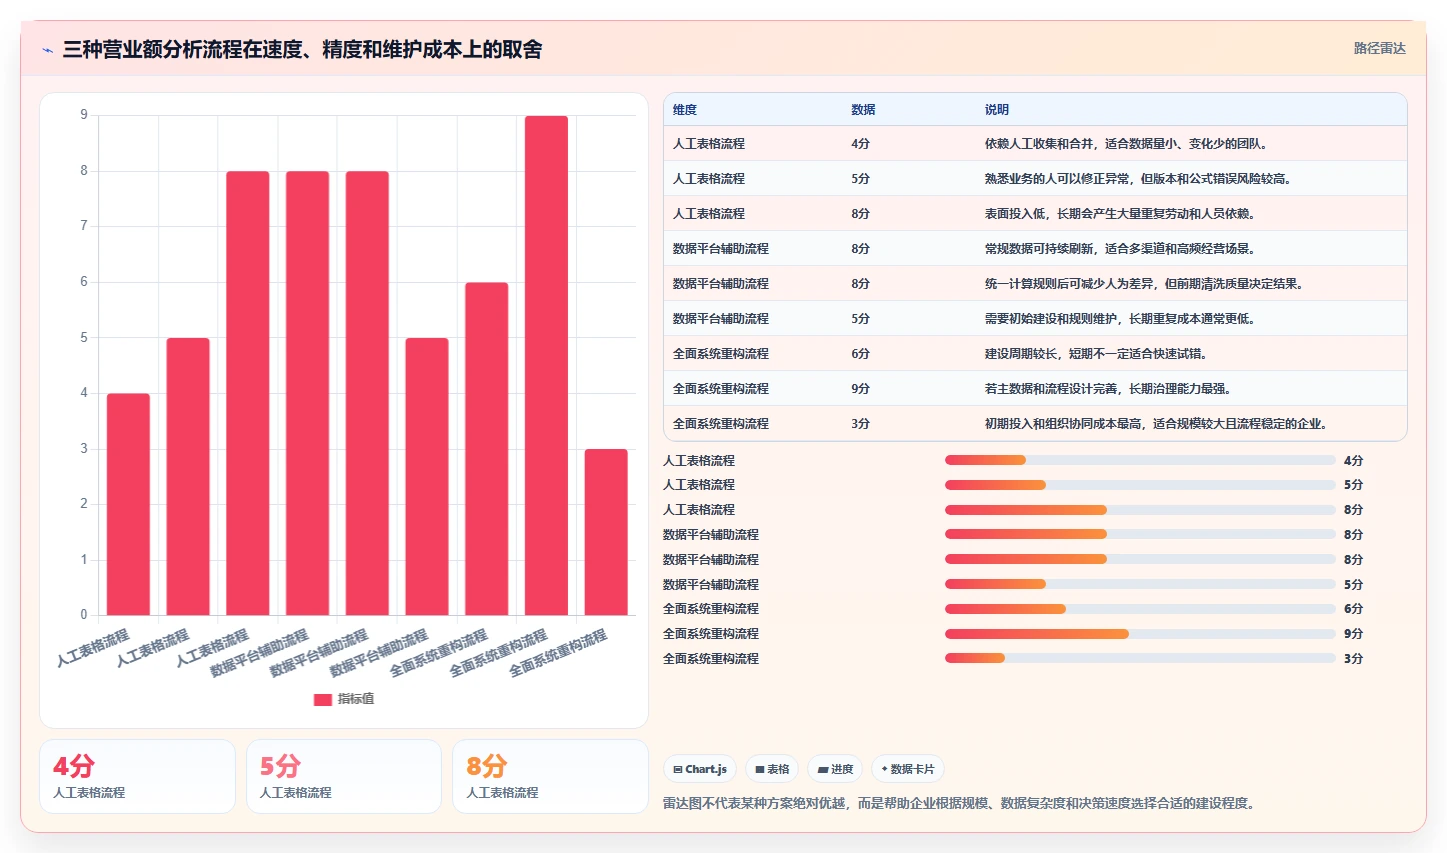Click the 说明 column header
Screen dimensions: 1447x853
tap(997, 110)
